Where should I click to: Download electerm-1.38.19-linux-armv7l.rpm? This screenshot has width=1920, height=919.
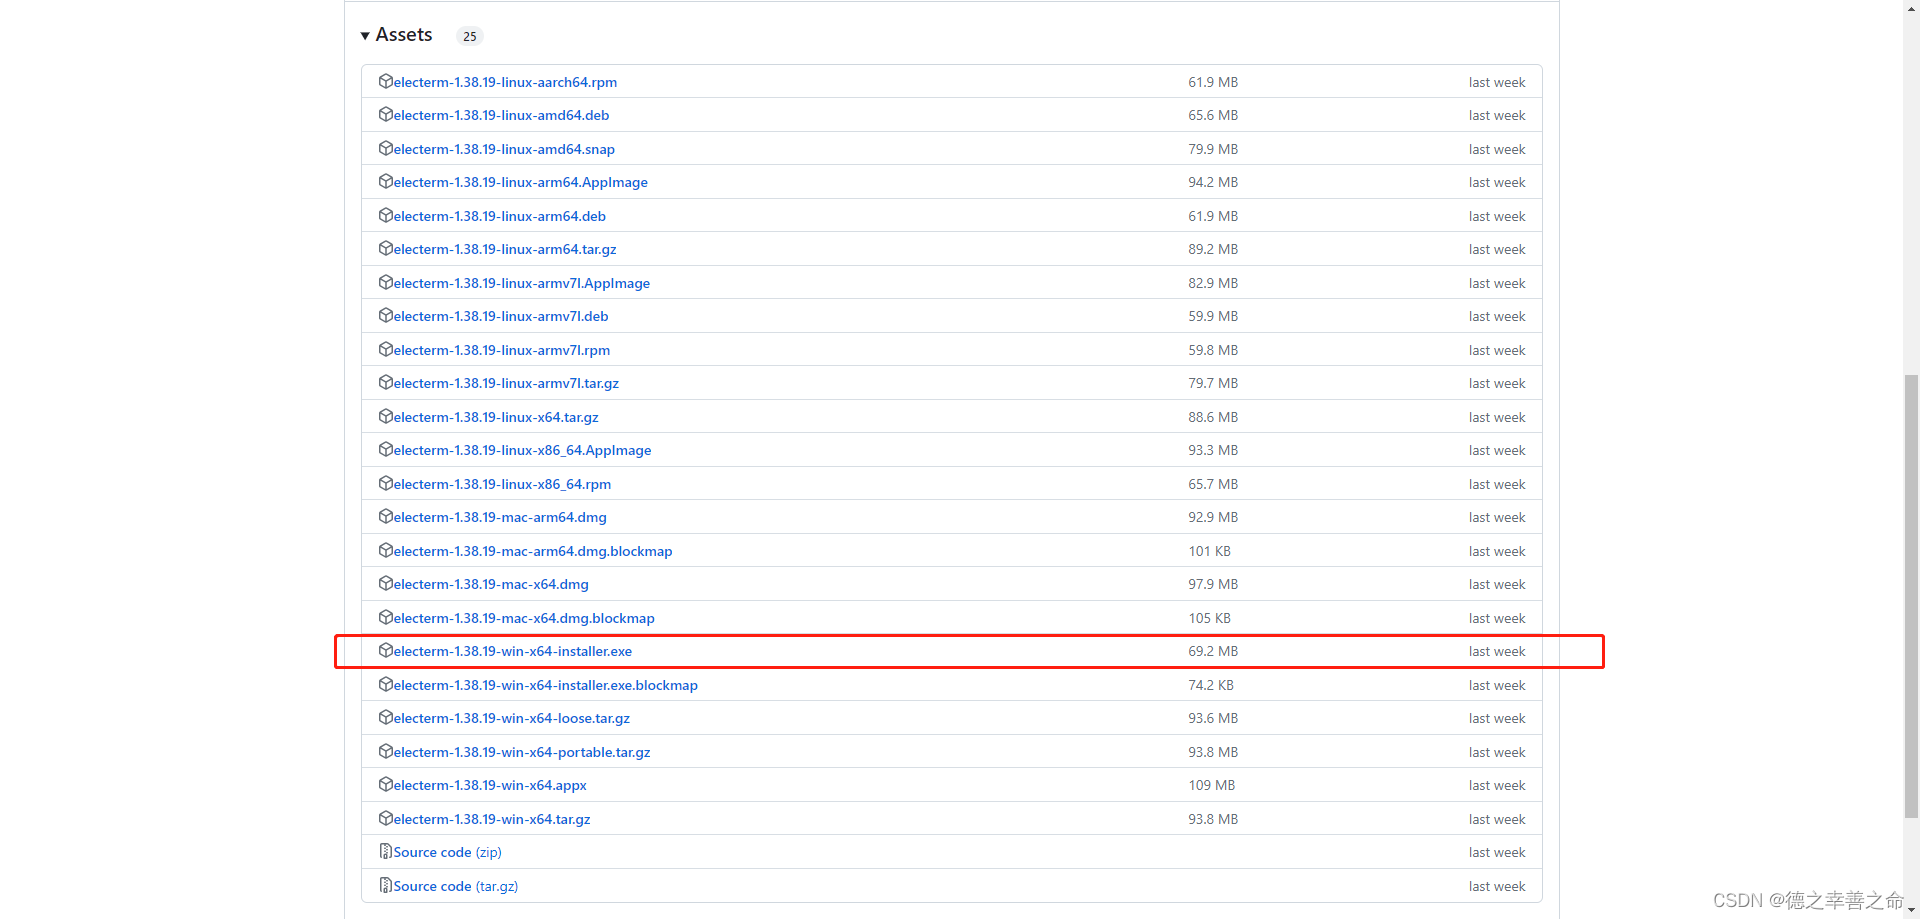[x=501, y=350]
